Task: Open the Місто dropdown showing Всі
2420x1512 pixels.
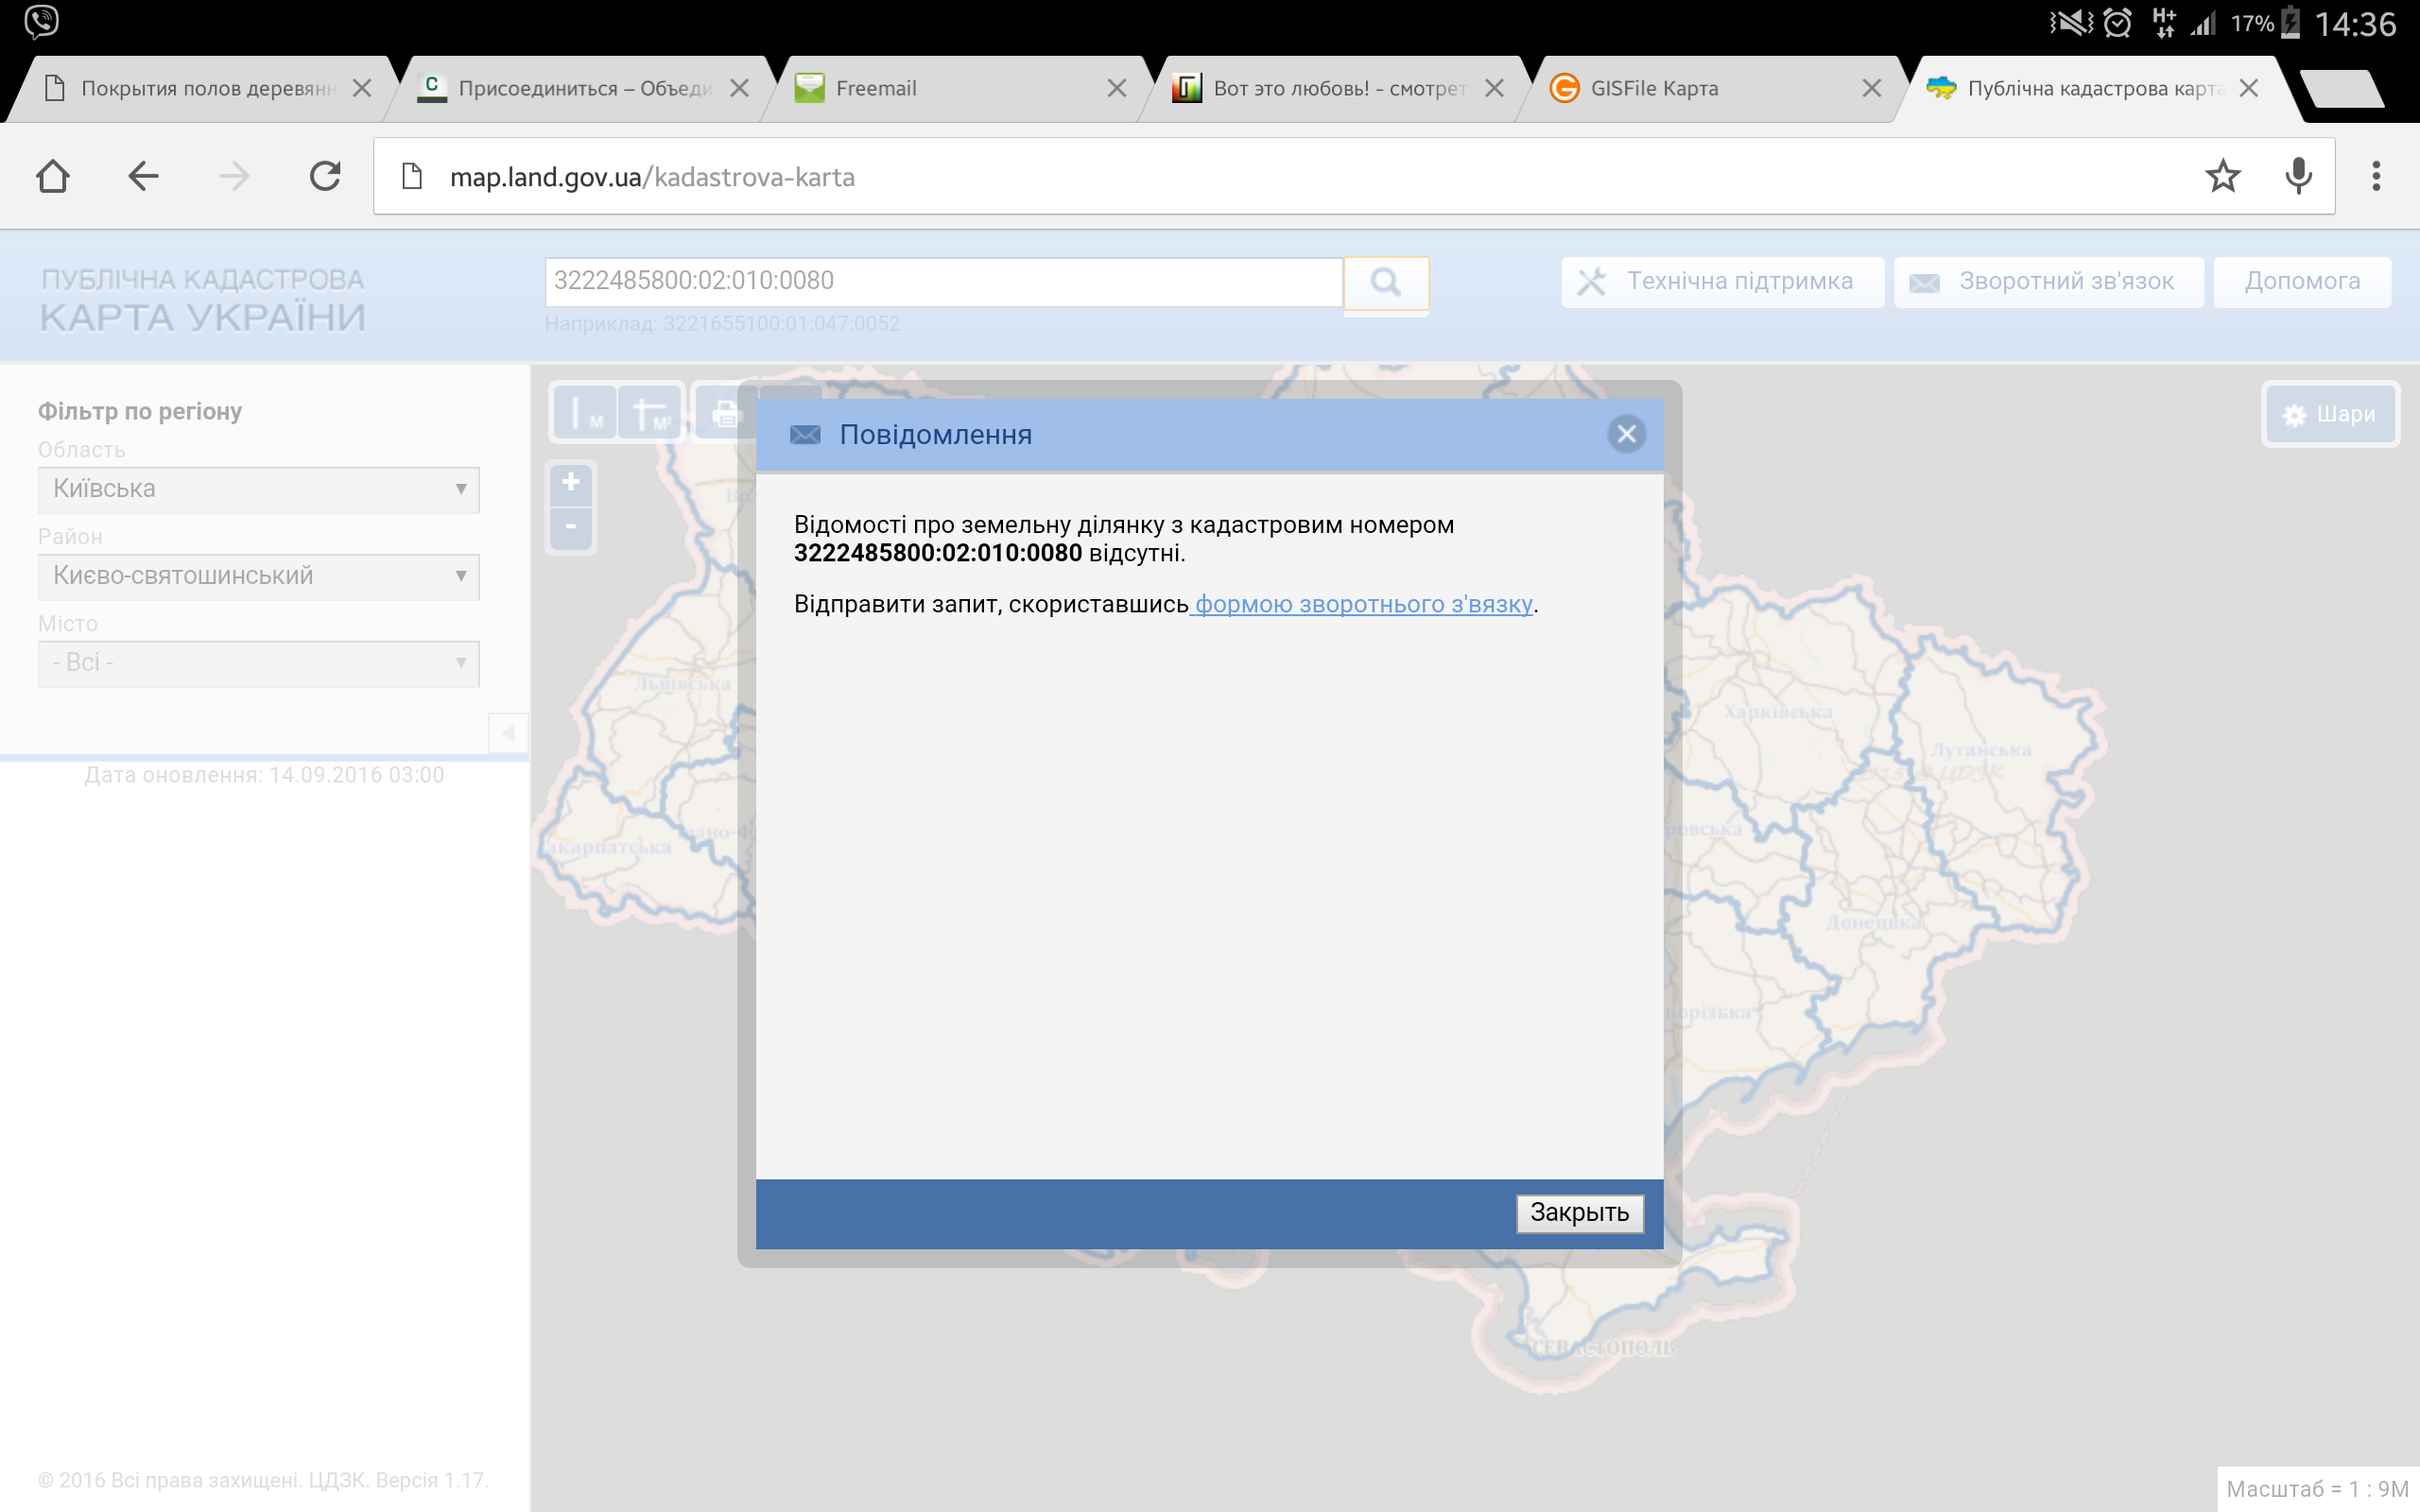Action: pyautogui.click(x=258, y=663)
